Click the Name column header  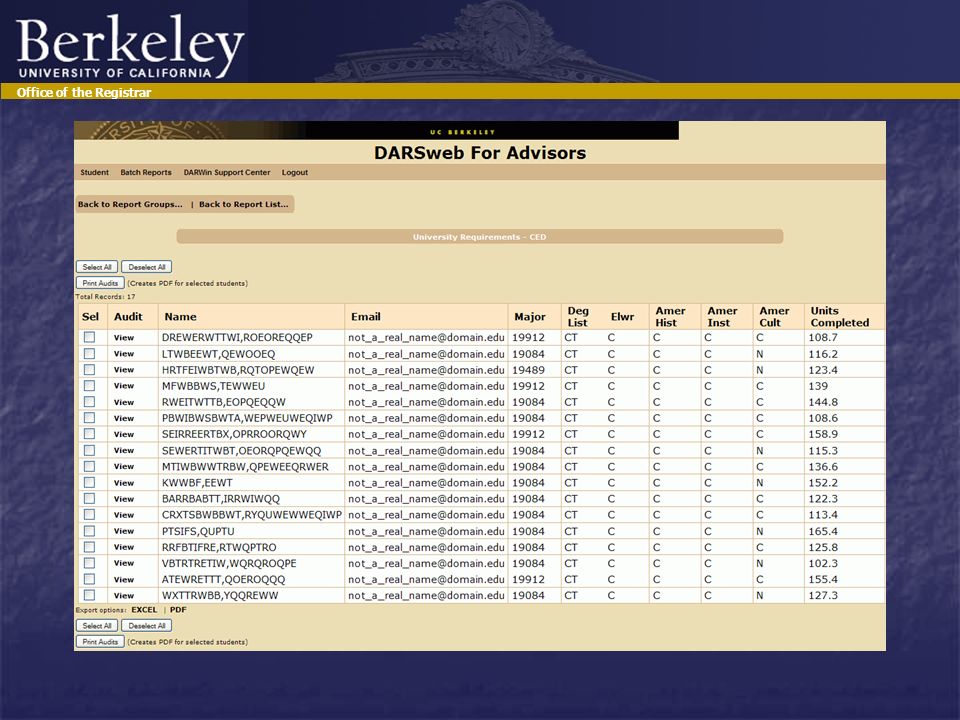180,317
